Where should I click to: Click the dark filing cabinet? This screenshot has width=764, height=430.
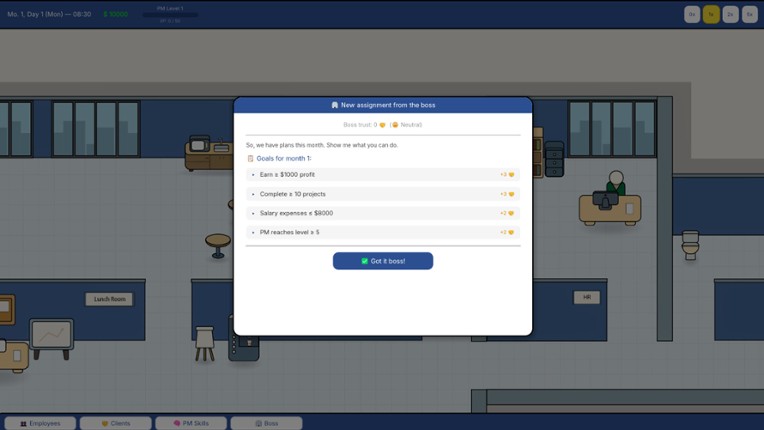(x=554, y=159)
